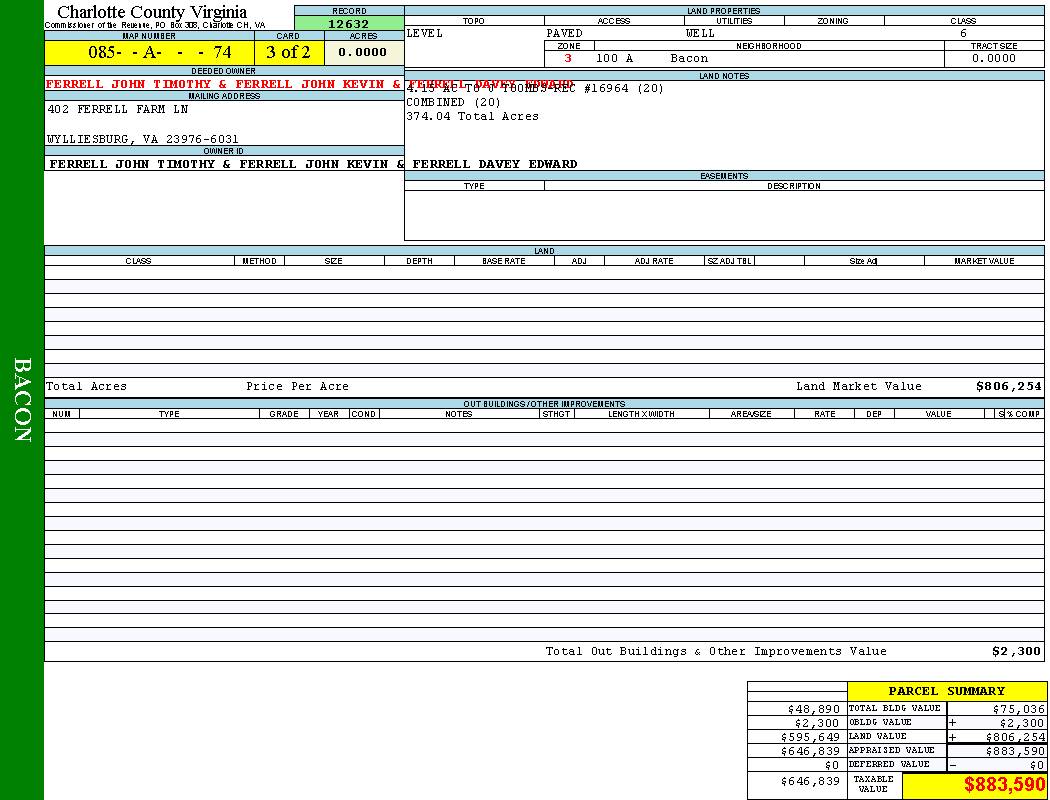Click the LEVEL topo value

tap(424, 34)
